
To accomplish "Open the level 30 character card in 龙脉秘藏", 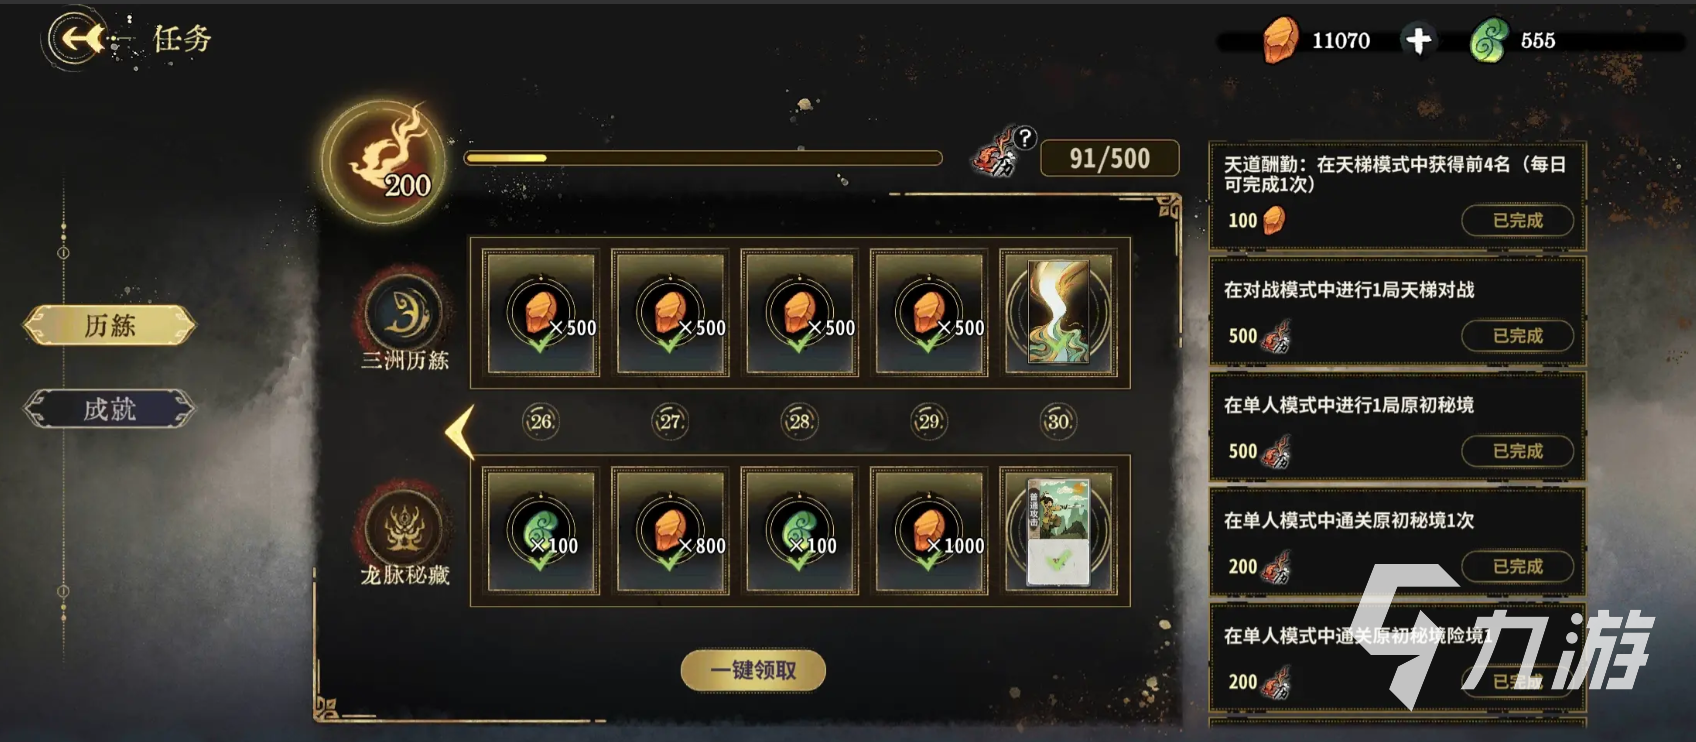I will pos(1059,531).
